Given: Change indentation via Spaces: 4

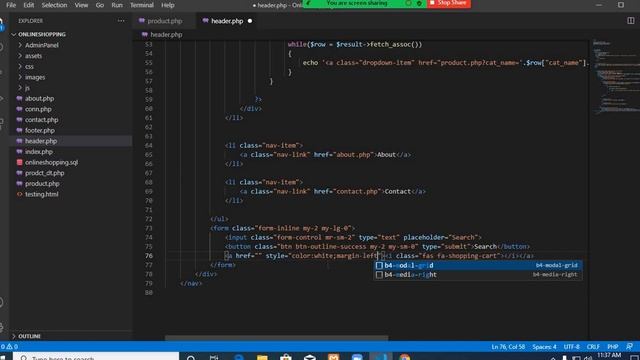Looking at the screenshot, I should [544, 347].
